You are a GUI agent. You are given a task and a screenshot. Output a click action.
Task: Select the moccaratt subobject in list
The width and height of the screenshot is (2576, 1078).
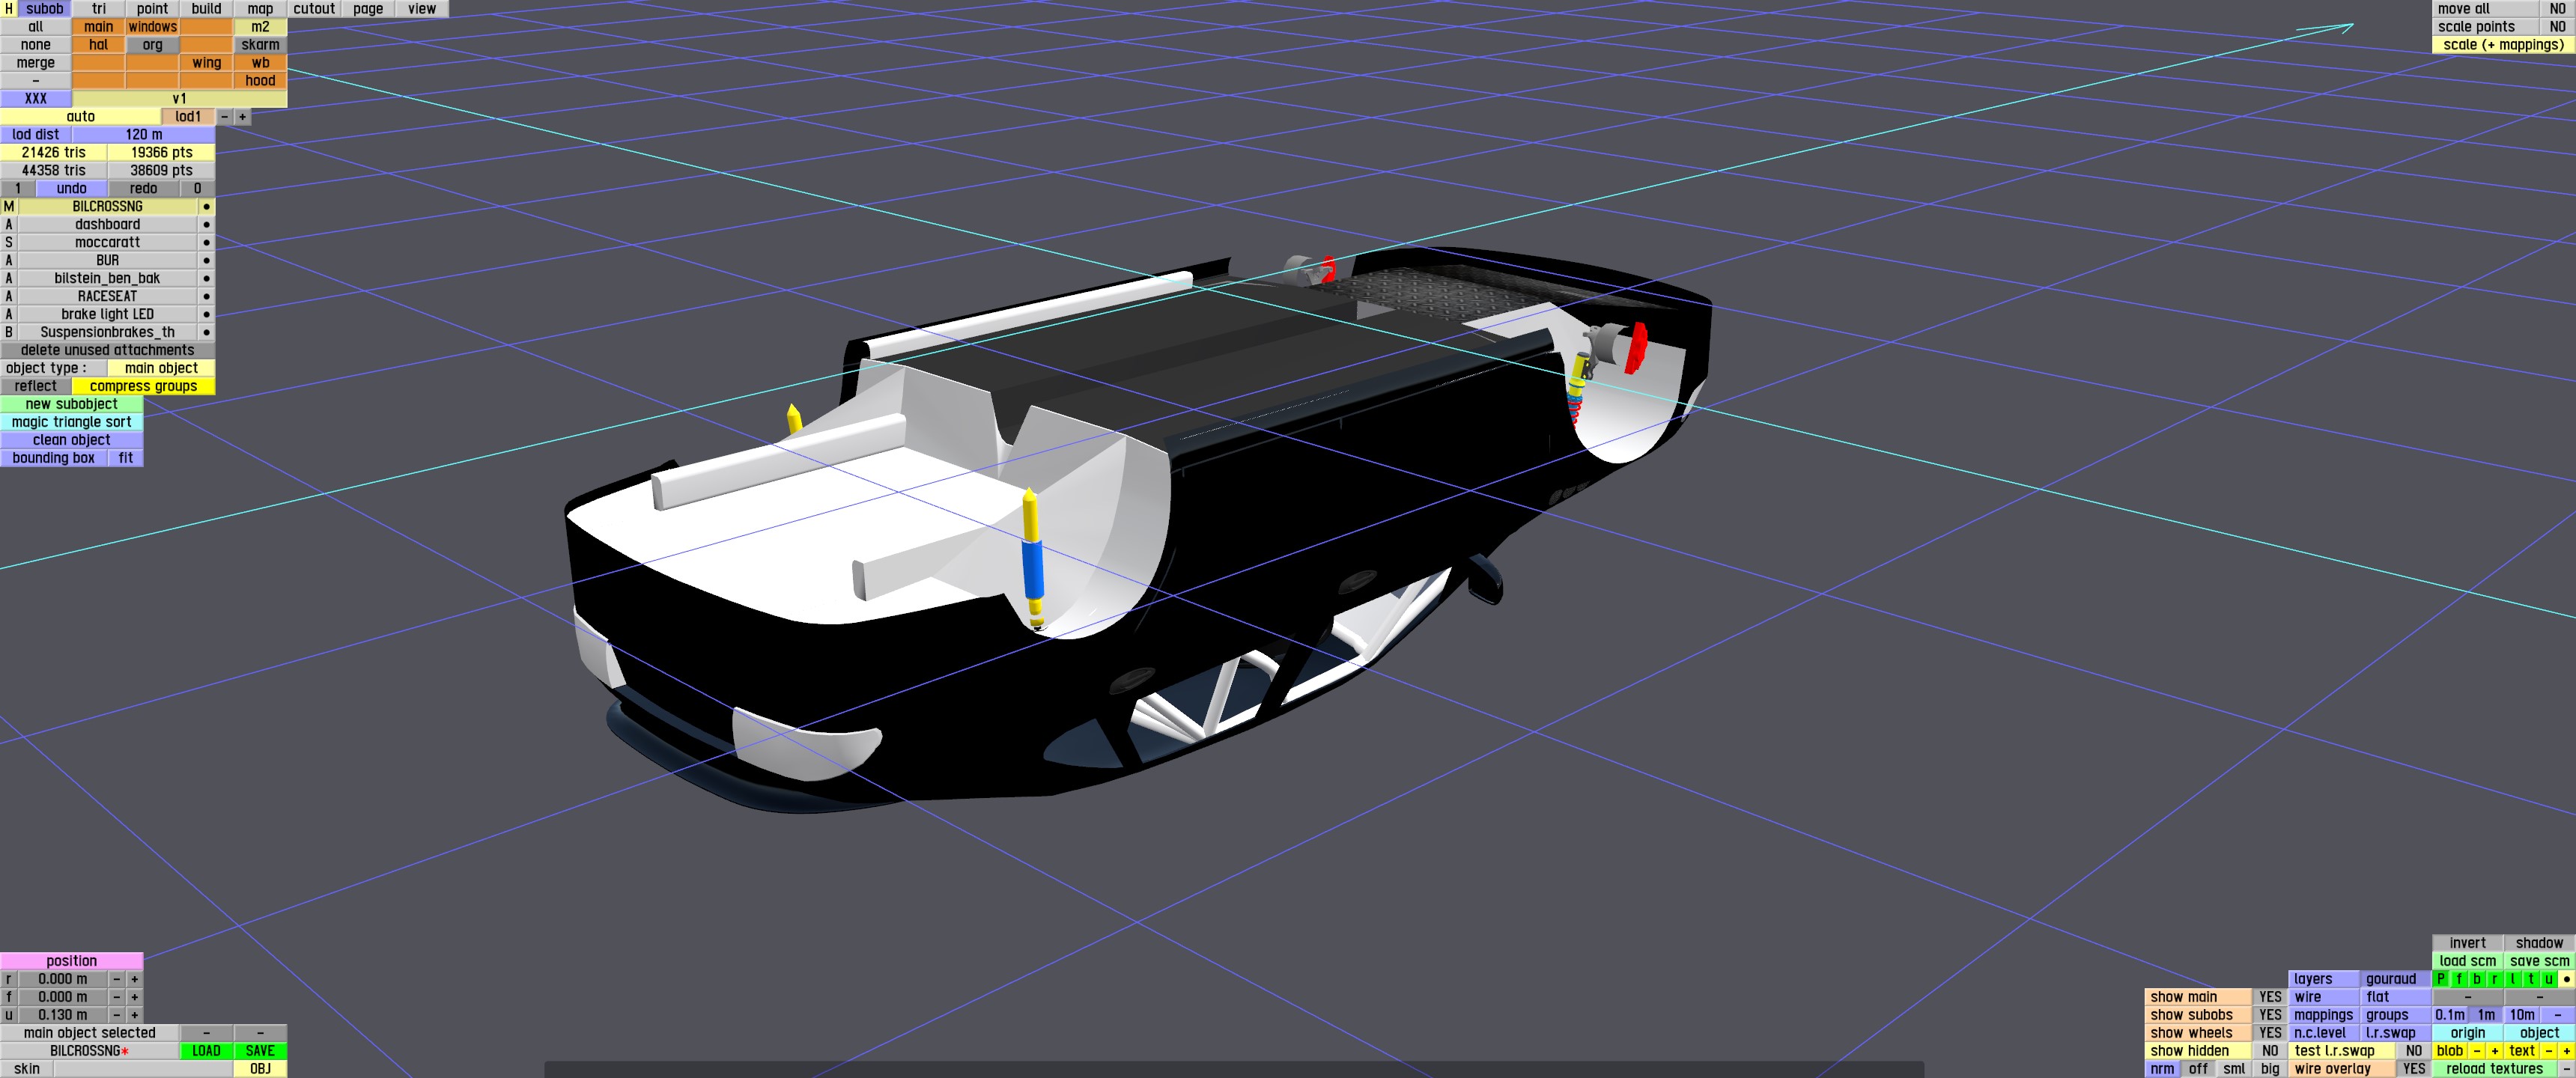(107, 243)
